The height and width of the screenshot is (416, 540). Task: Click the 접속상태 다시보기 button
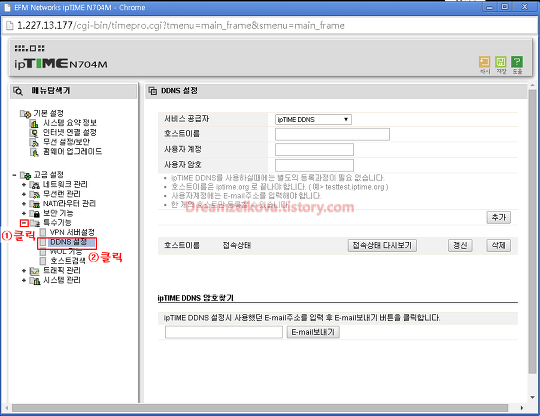click(382, 246)
